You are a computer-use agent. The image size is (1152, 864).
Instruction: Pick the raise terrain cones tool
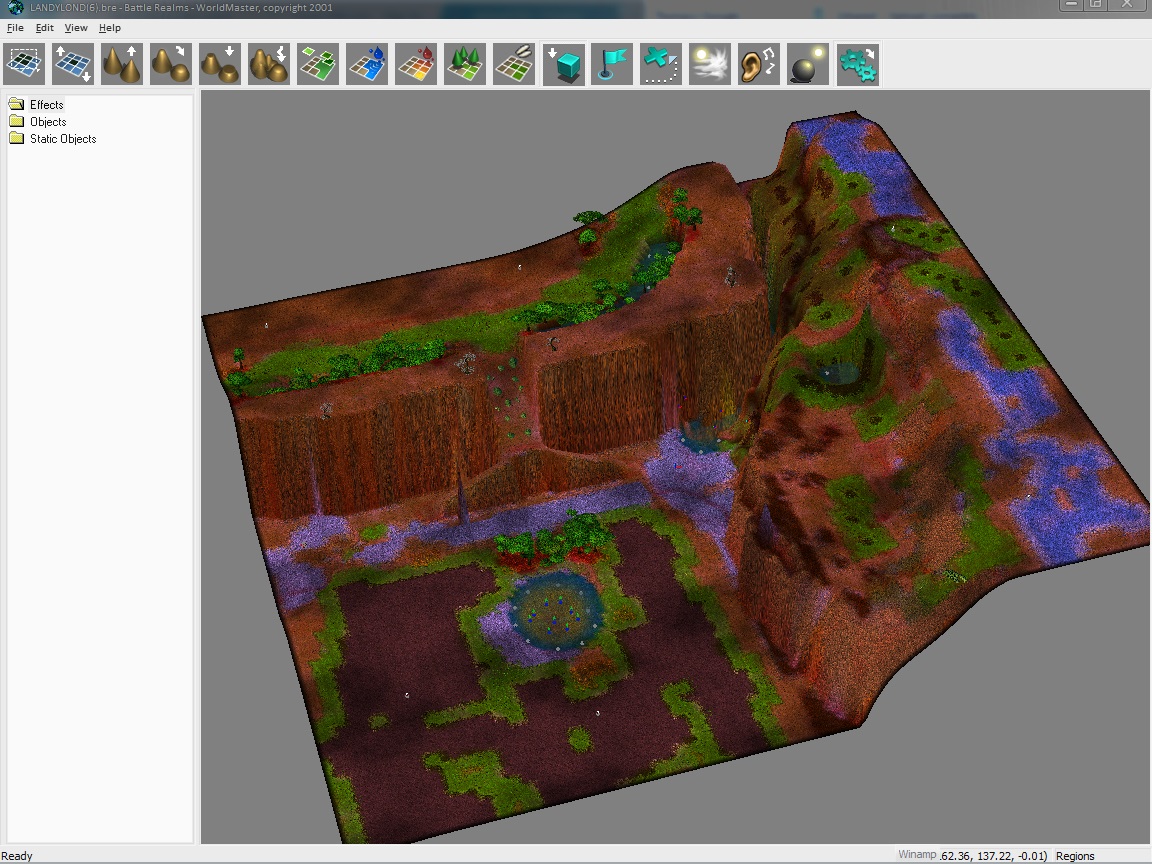122,64
